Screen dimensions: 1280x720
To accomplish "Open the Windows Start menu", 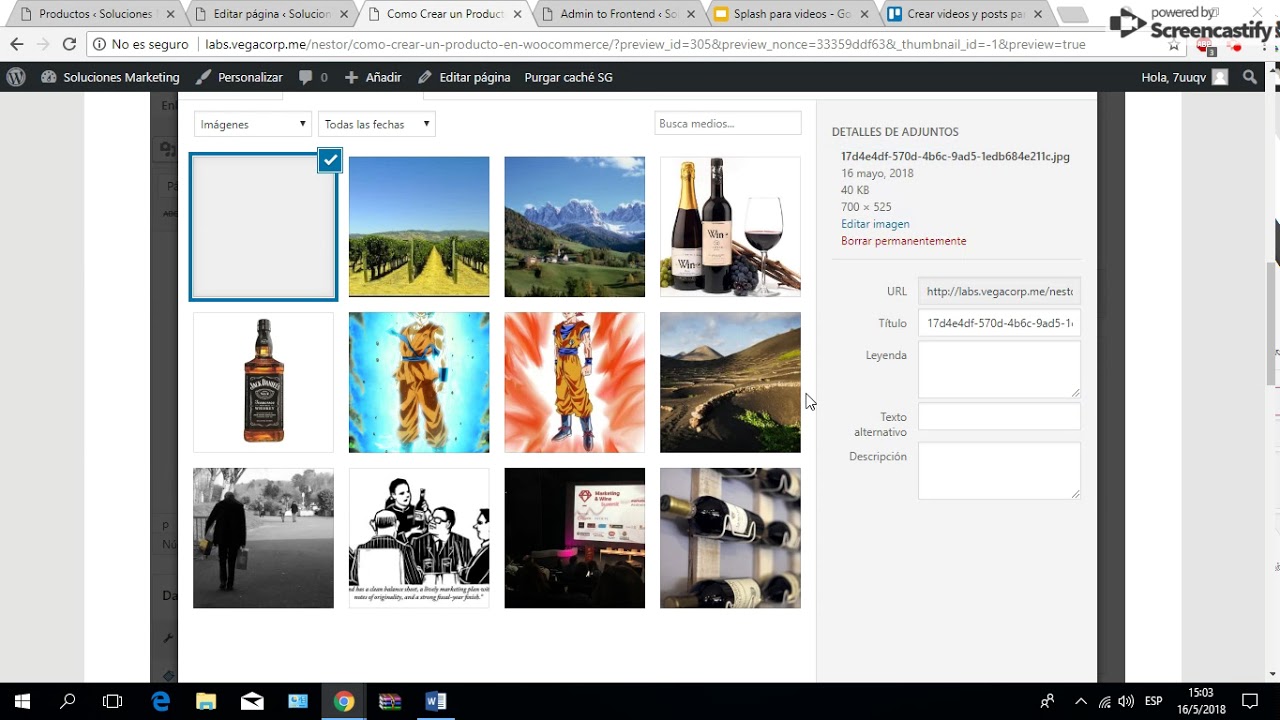I will [x=21, y=701].
